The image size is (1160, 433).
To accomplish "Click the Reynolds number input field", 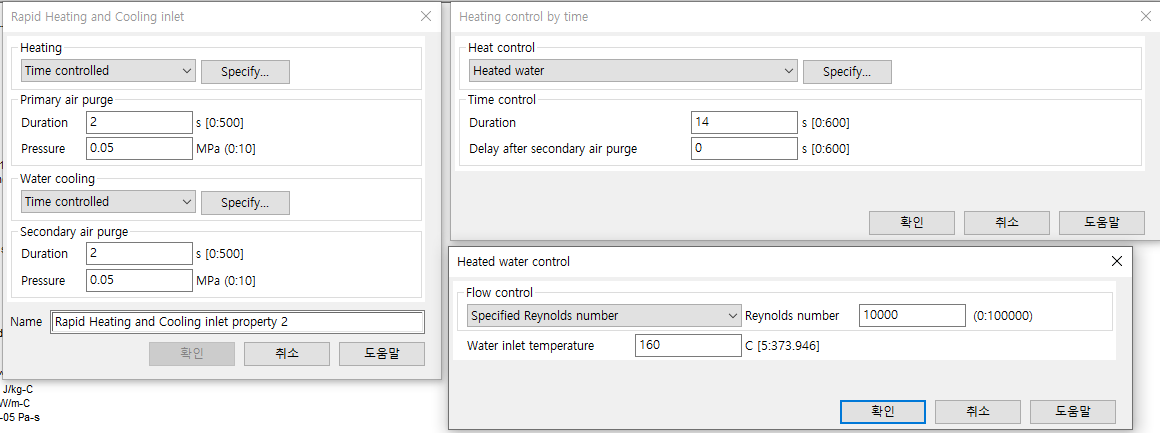I will point(911,315).
